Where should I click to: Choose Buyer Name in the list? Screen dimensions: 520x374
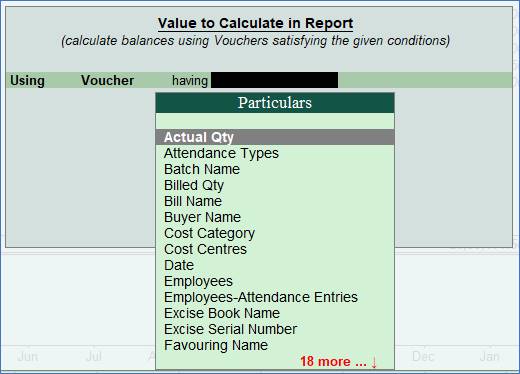point(202,217)
